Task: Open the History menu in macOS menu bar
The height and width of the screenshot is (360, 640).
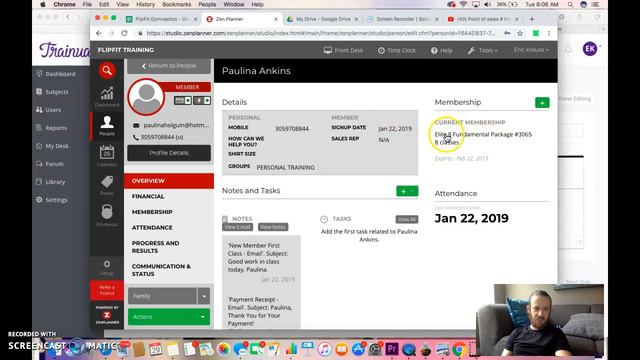Action: click(145, 4)
